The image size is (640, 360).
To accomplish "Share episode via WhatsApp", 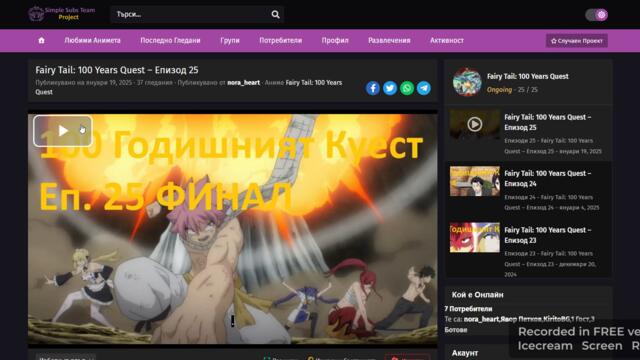I will [x=407, y=88].
